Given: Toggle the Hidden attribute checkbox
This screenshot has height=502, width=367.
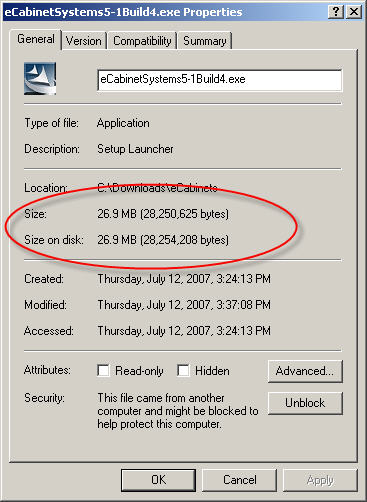Looking at the screenshot, I should (x=183, y=370).
